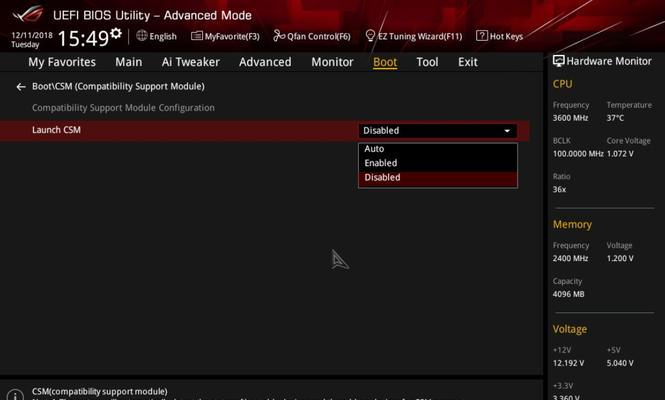The image size is (665, 400).
Task: Click +5V reading 5.040 V
Action: (x=620, y=363)
